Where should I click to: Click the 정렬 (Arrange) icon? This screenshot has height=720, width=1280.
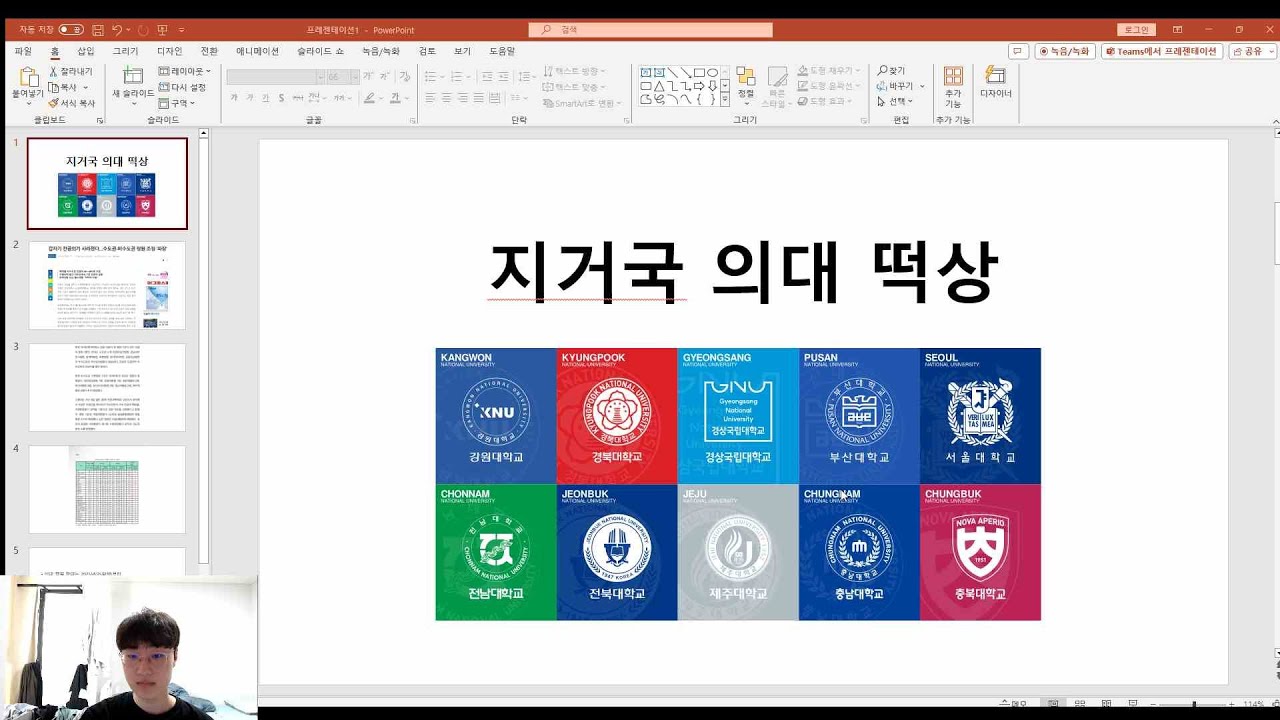click(746, 77)
